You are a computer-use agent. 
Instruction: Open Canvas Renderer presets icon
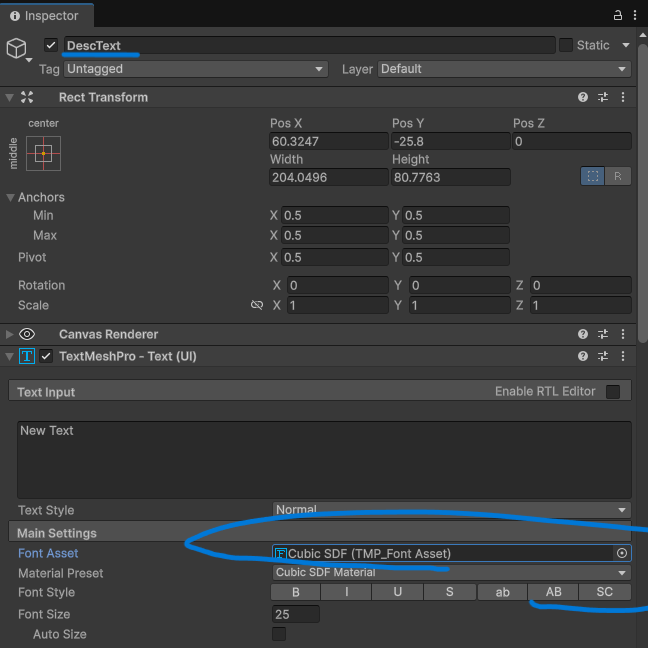603,334
